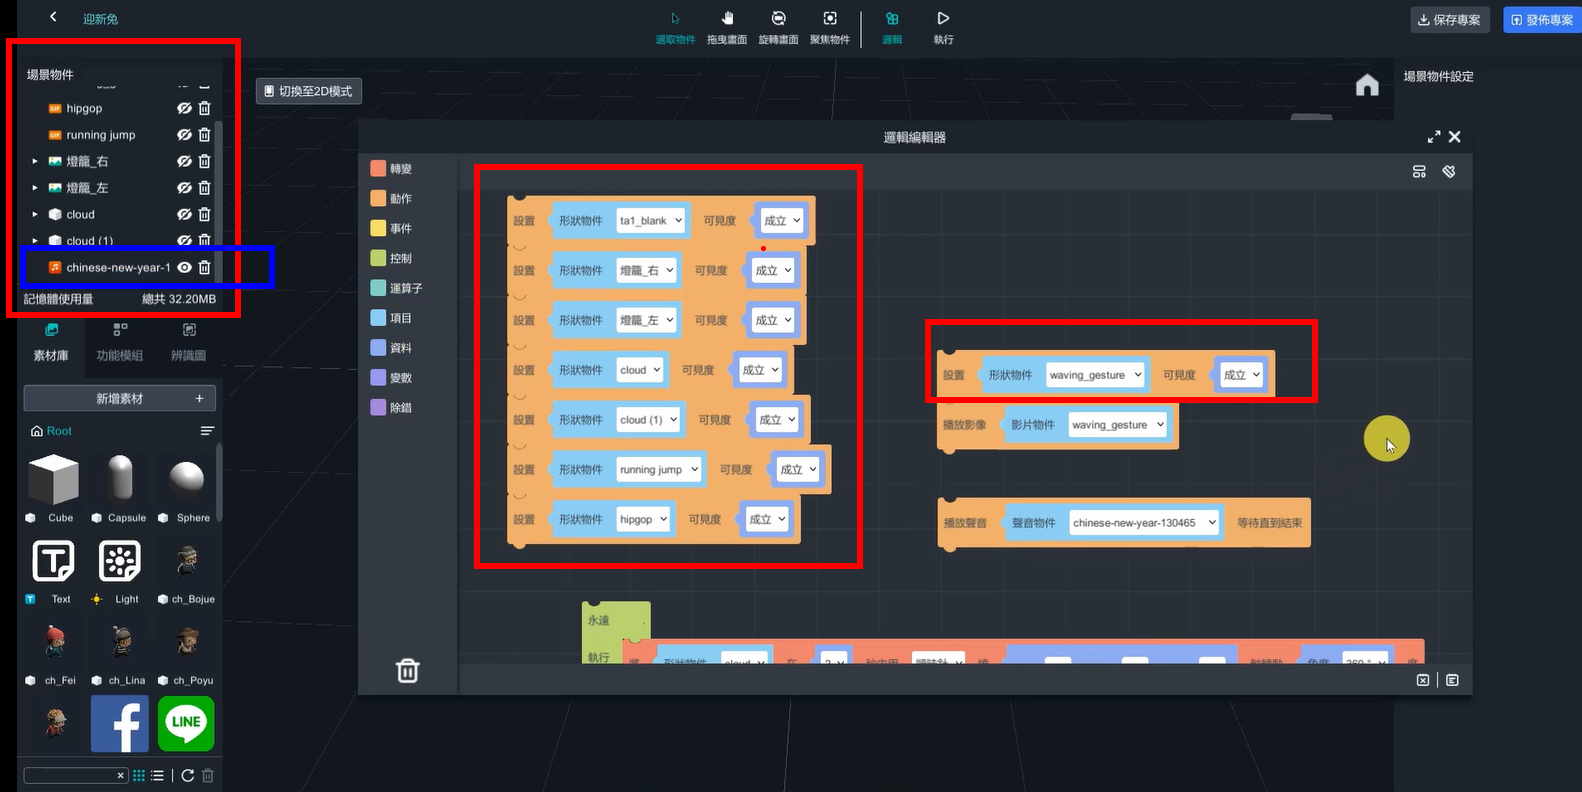The image size is (1582, 792).
Task: Open the chinese-new-year-130465 sound dropdown
Action: [1144, 523]
